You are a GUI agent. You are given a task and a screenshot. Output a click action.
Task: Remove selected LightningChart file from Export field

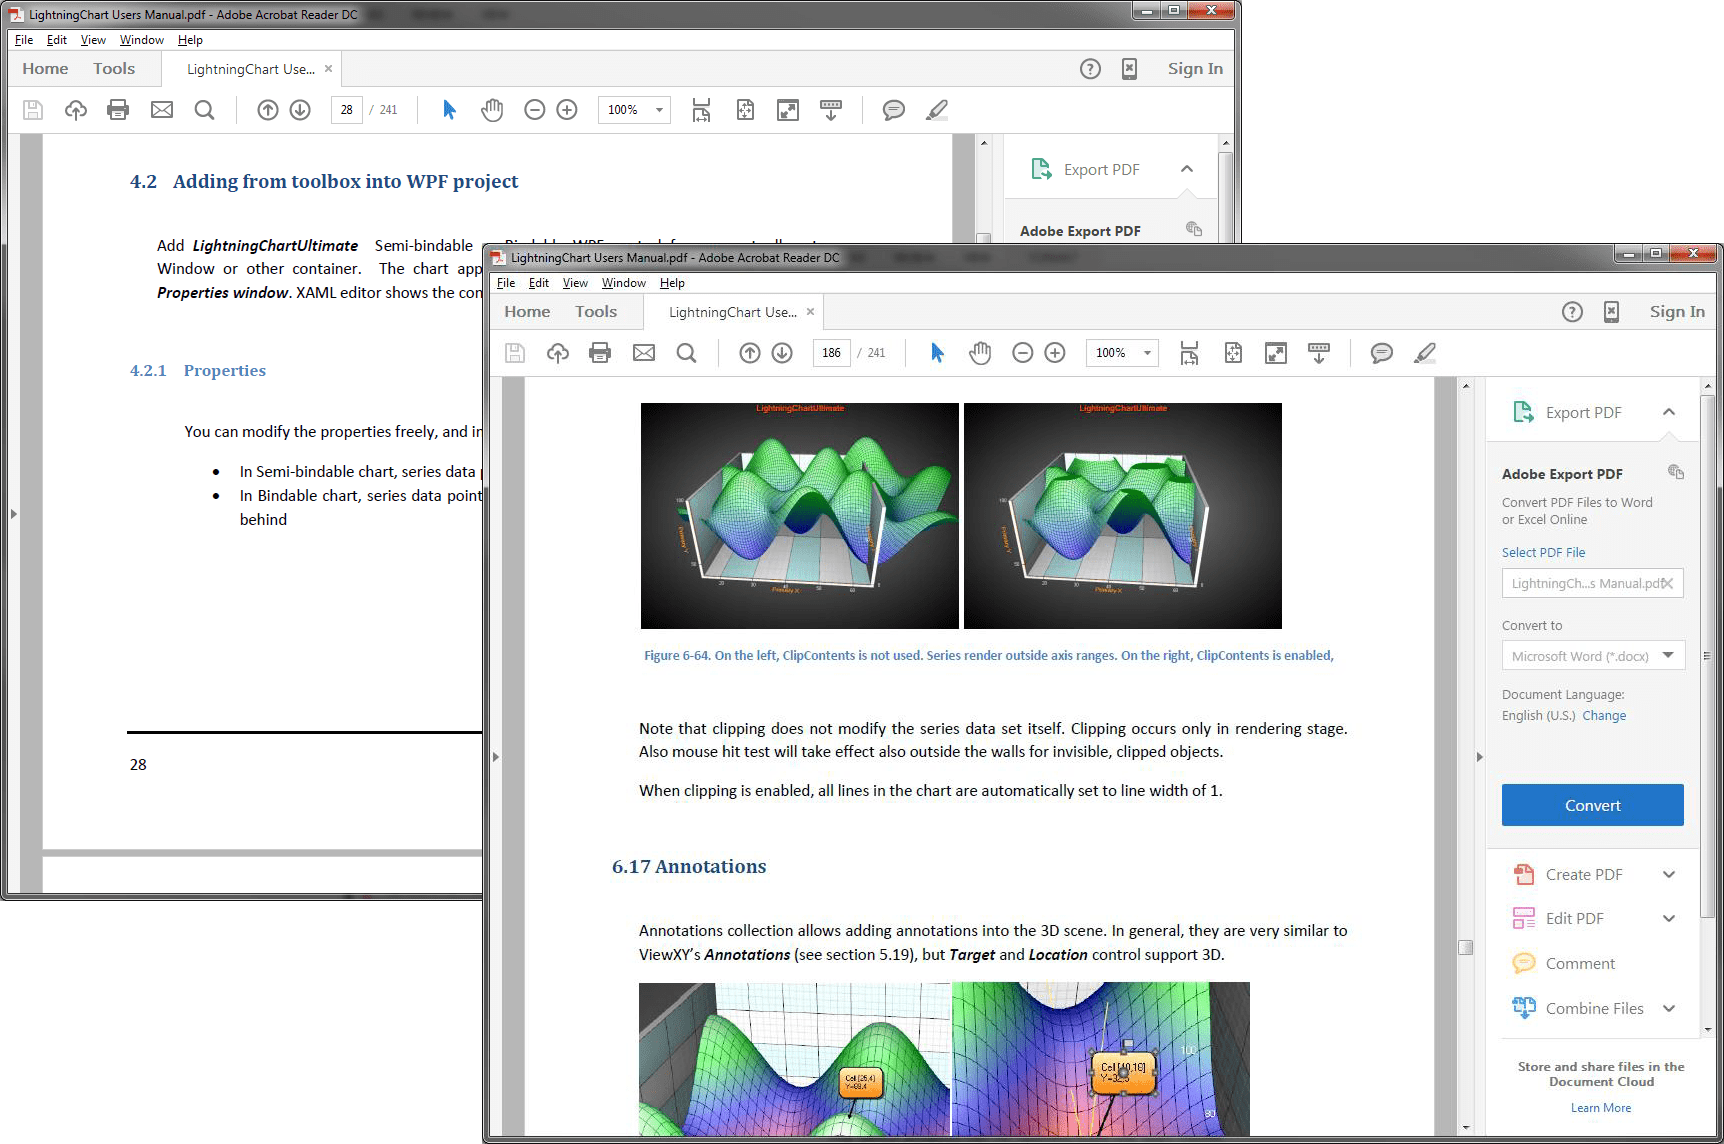(1666, 584)
